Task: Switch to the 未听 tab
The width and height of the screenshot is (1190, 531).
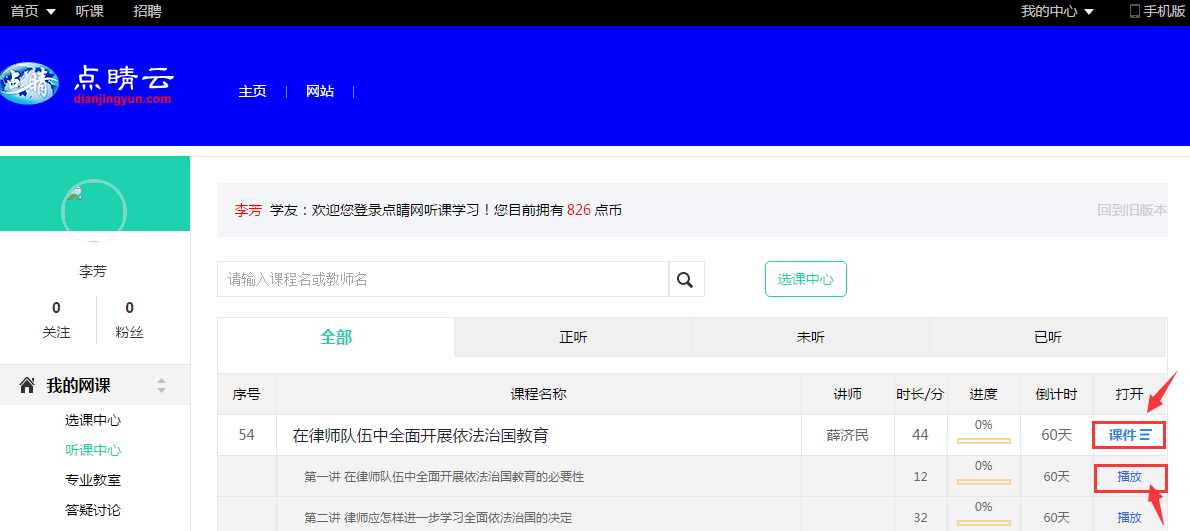Action: pos(810,338)
